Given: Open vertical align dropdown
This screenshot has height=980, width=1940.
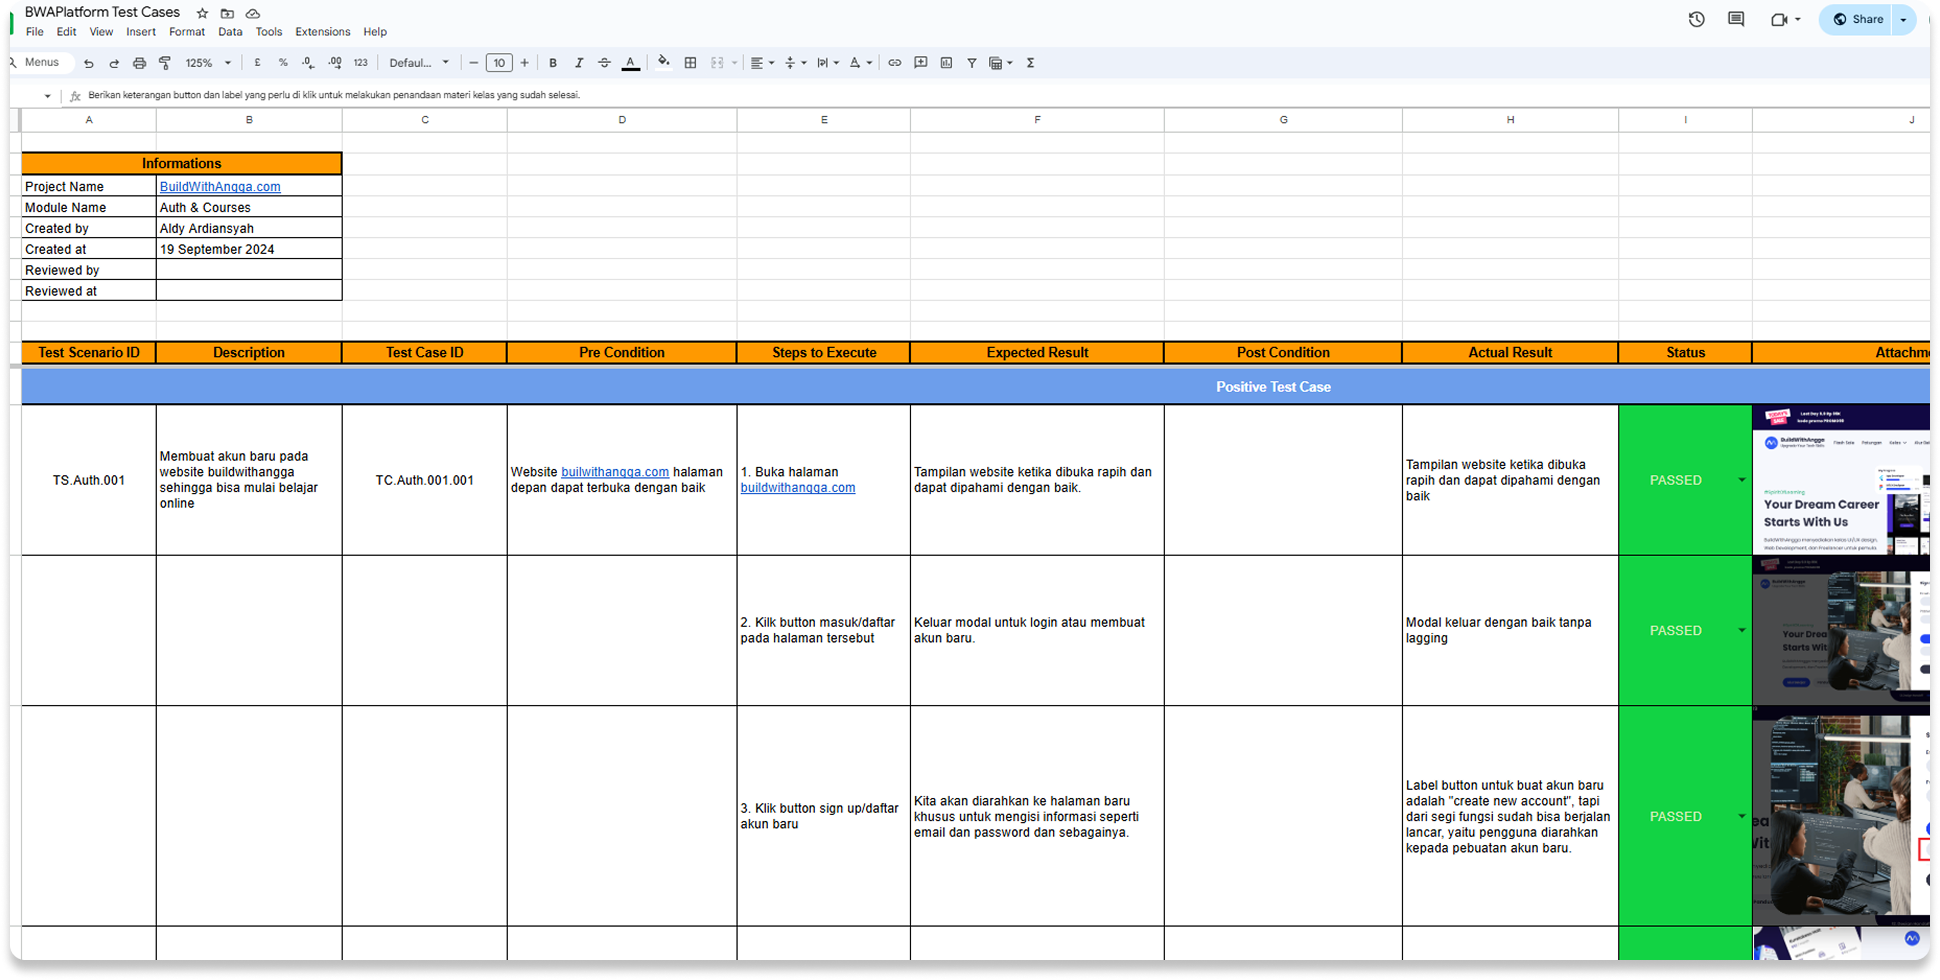Looking at the screenshot, I should 795,63.
